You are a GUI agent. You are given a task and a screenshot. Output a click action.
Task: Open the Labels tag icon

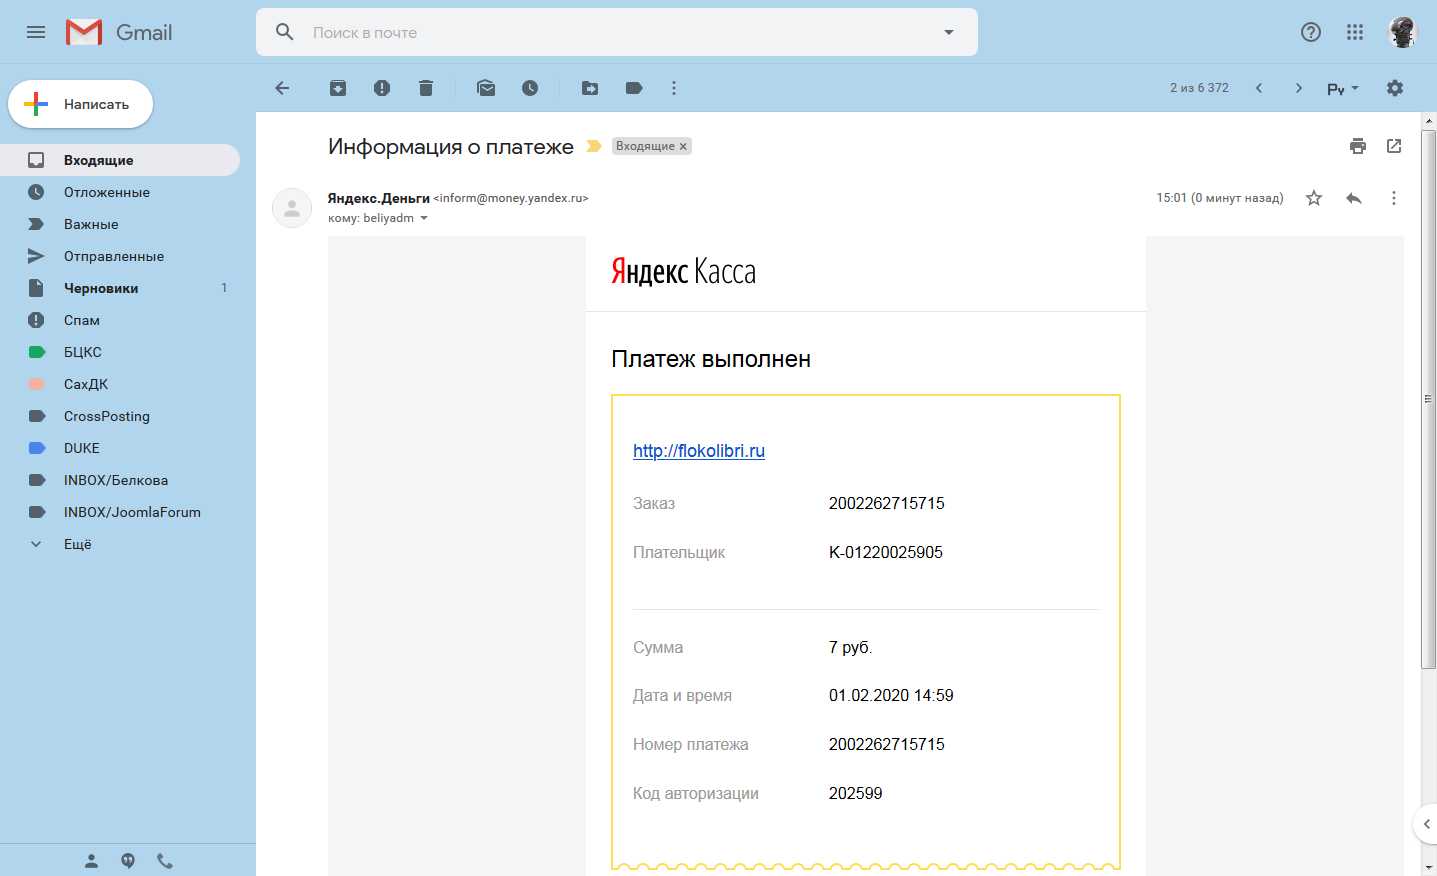(x=634, y=88)
